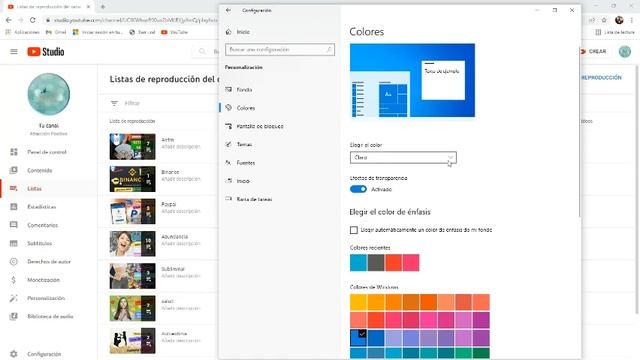Open Abundancia playlist thumbnail
Screen dimensions: 640x360
(x=132, y=244)
